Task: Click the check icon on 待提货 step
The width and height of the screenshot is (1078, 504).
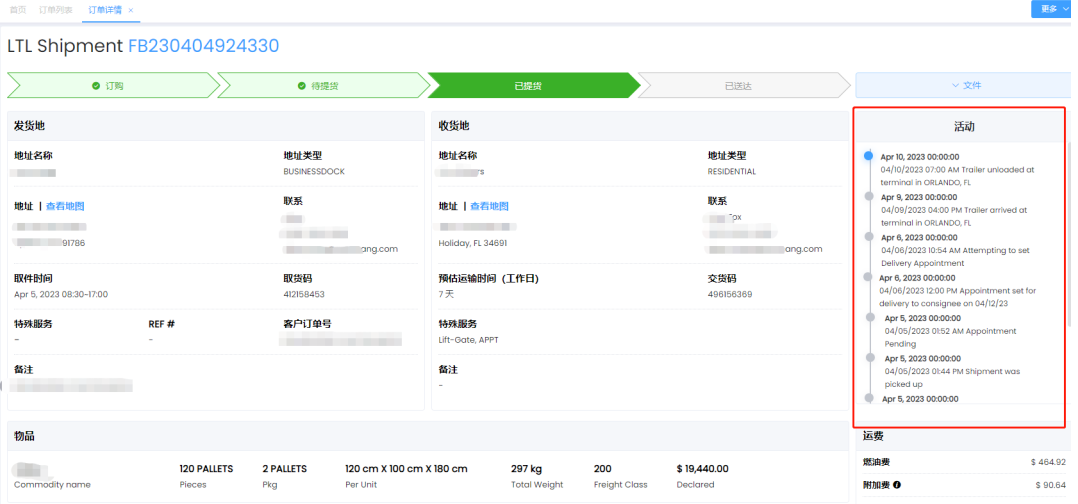Action: point(302,86)
